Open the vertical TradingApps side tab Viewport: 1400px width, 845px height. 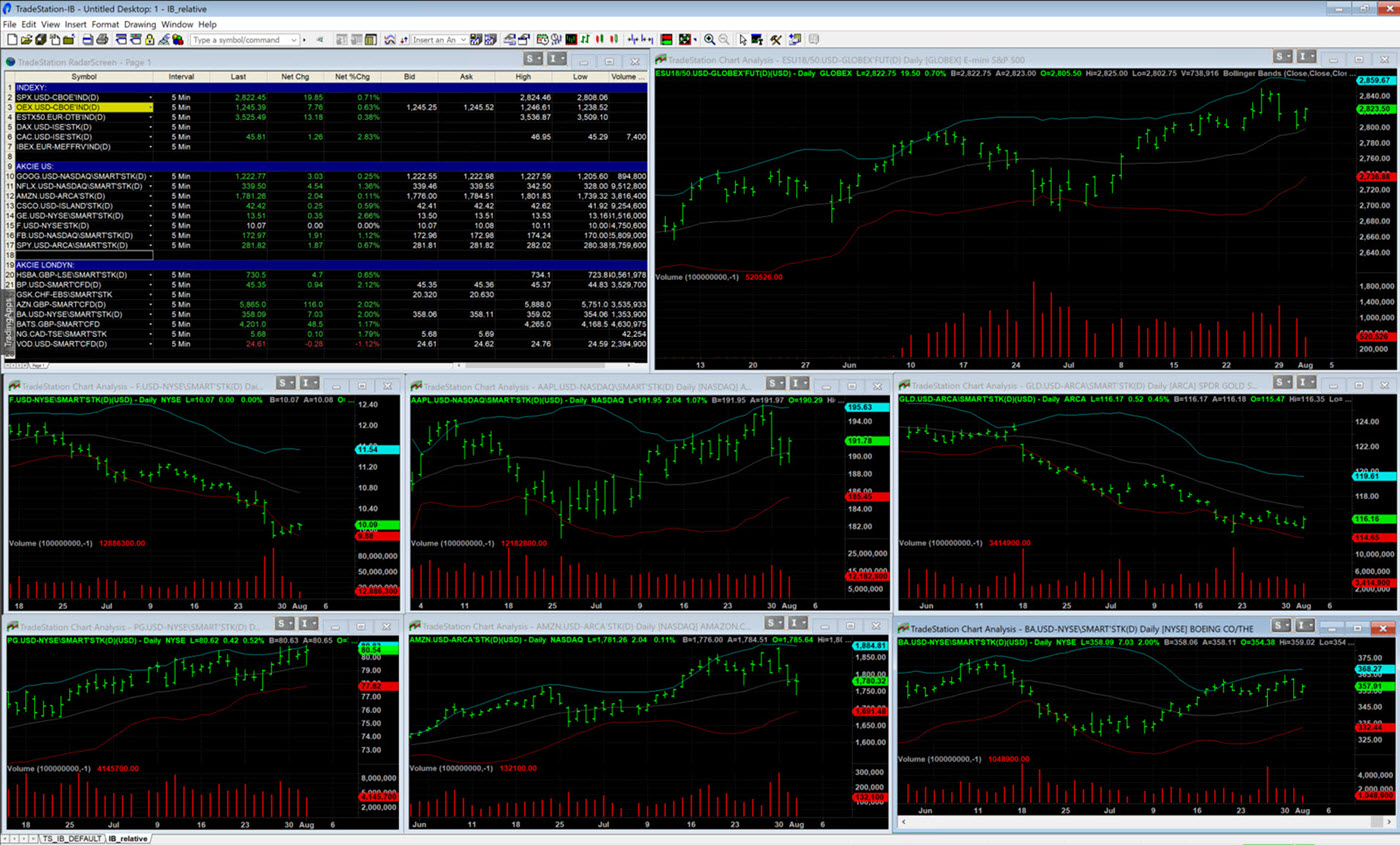point(7,320)
